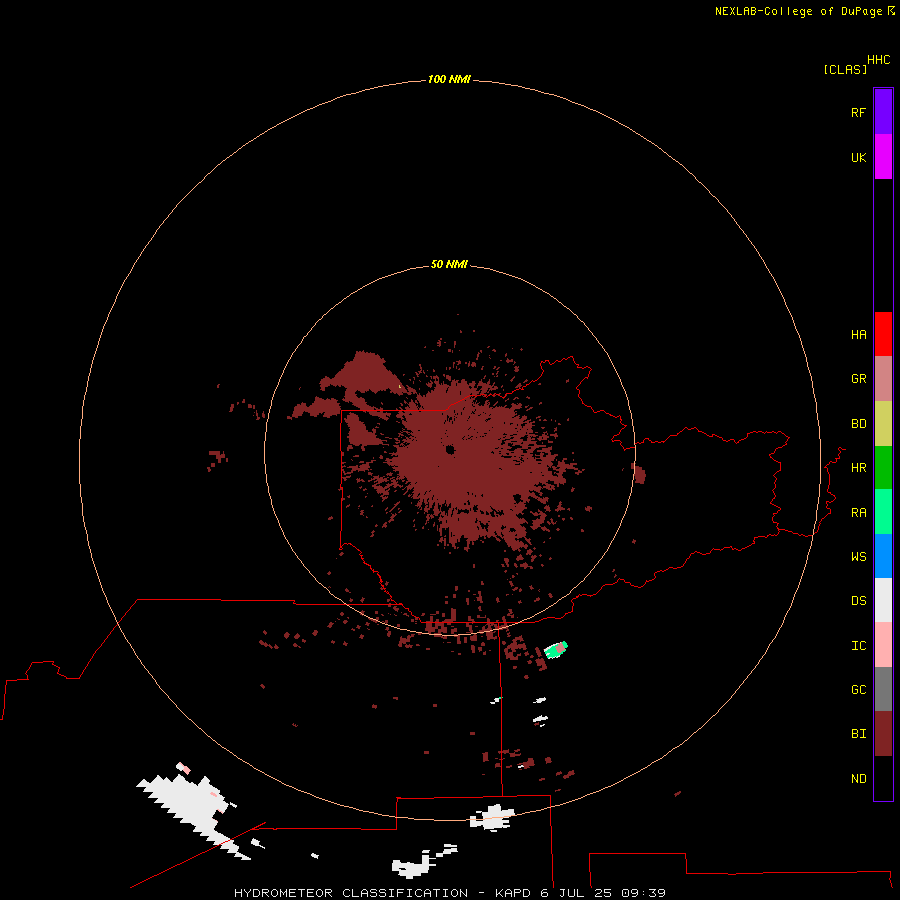Click the WS blue legend swatch
The width and height of the screenshot is (900, 900).
pos(883,556)
